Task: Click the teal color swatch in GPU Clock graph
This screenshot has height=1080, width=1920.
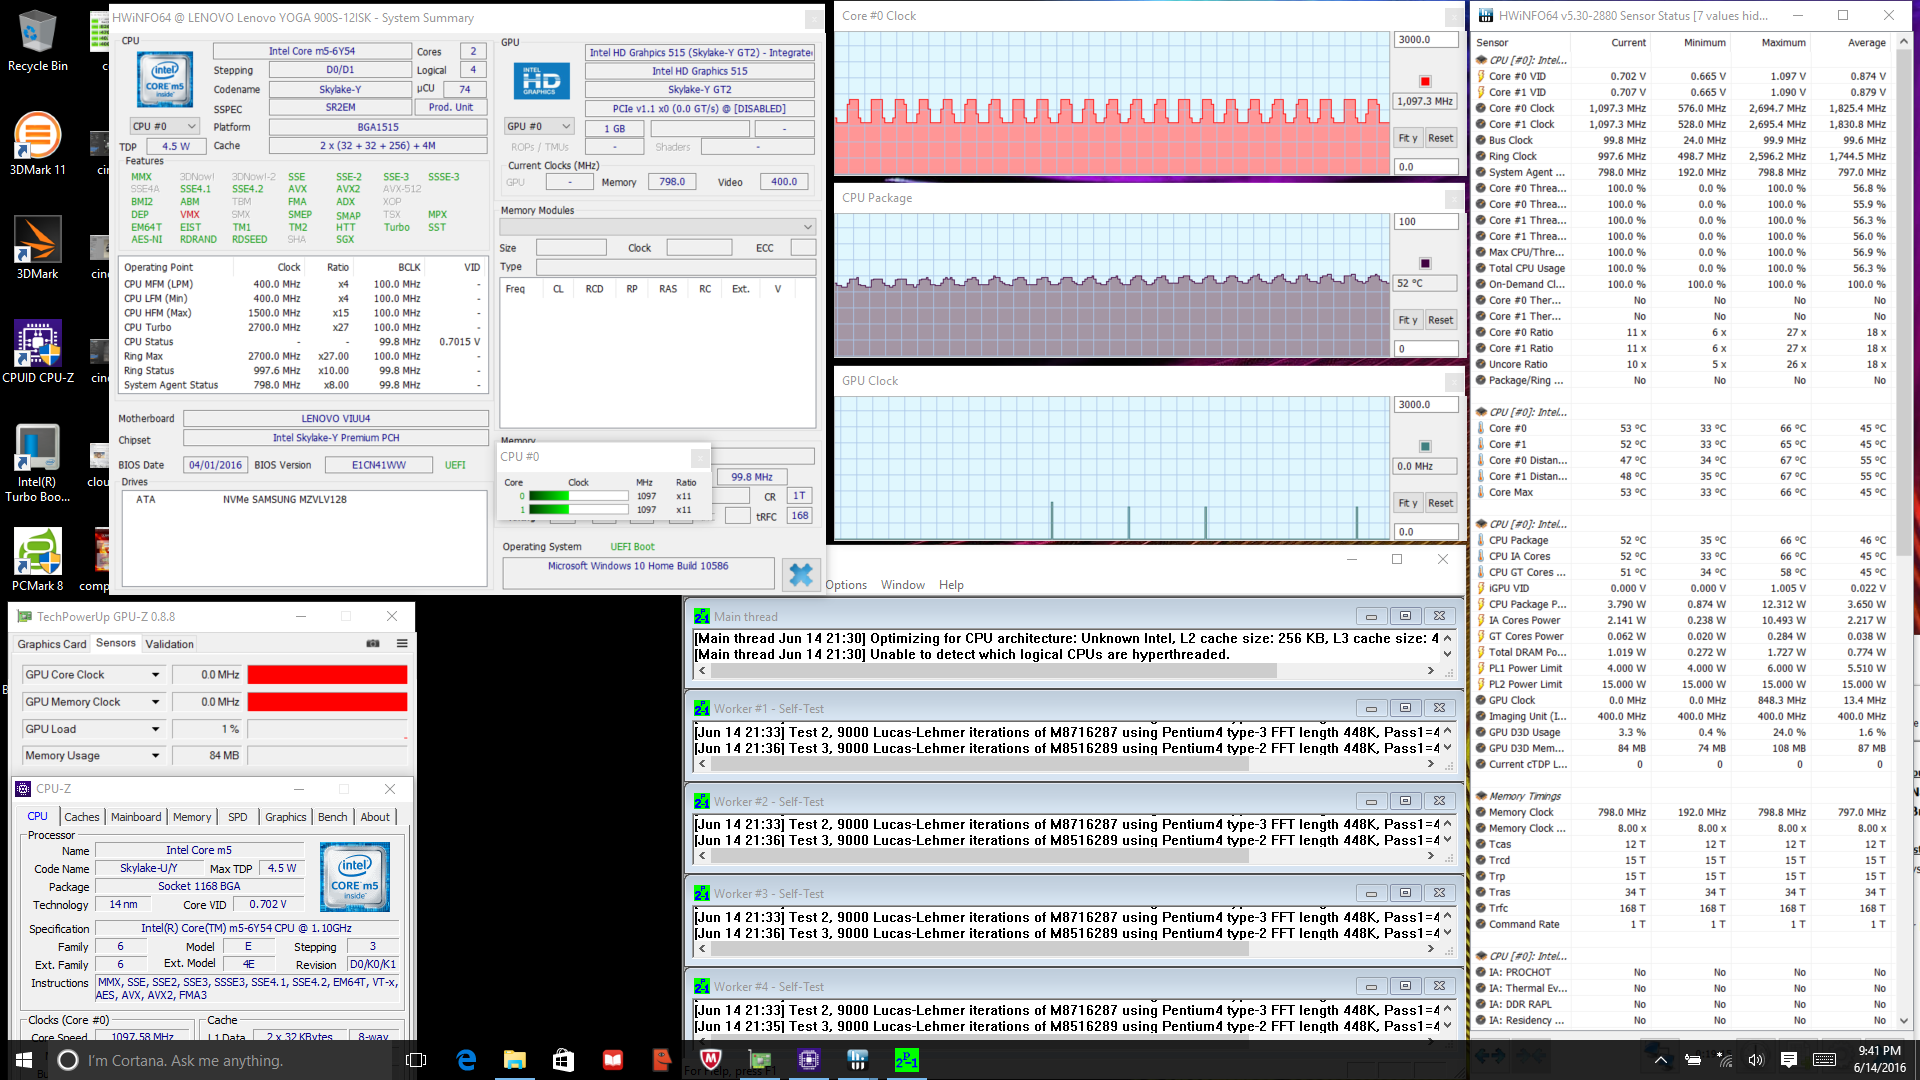Action: (1425, 447)
